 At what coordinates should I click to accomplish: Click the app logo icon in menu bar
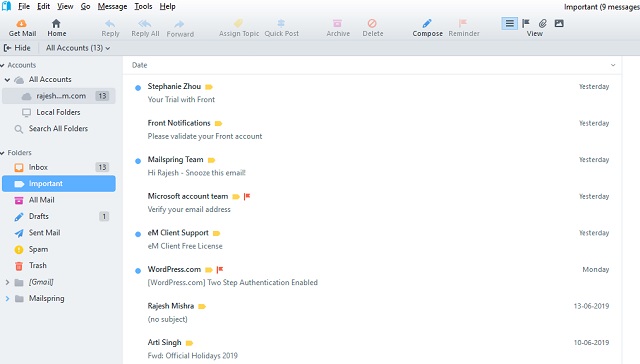coord(7,6)
